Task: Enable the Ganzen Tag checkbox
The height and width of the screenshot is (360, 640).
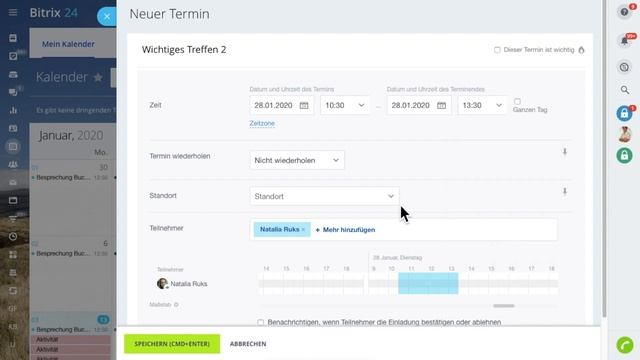Action: tap(517, 101)
